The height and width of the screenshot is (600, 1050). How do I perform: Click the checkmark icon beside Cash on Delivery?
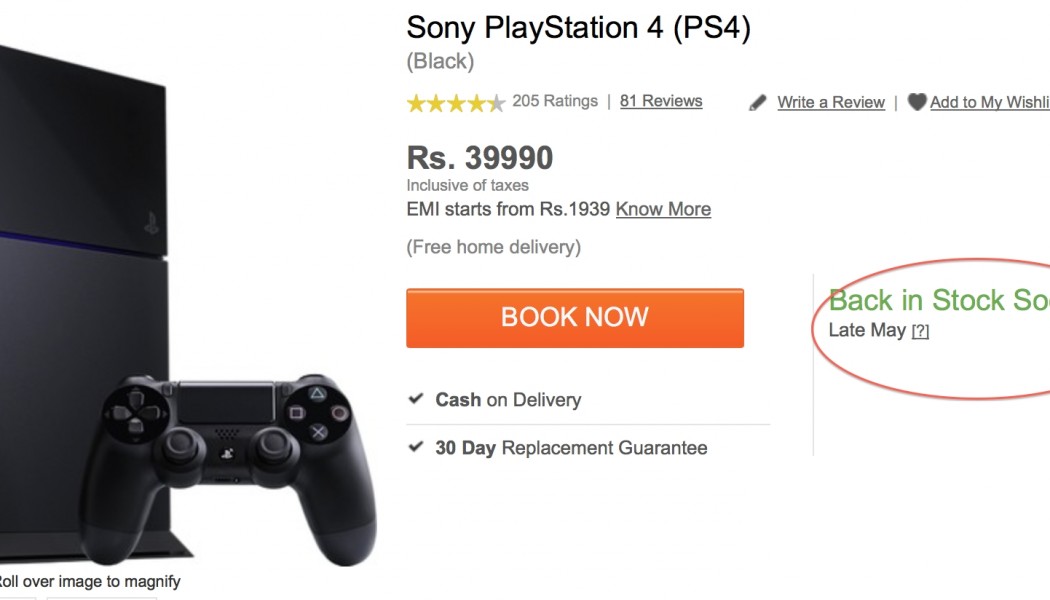coord(416,399)
